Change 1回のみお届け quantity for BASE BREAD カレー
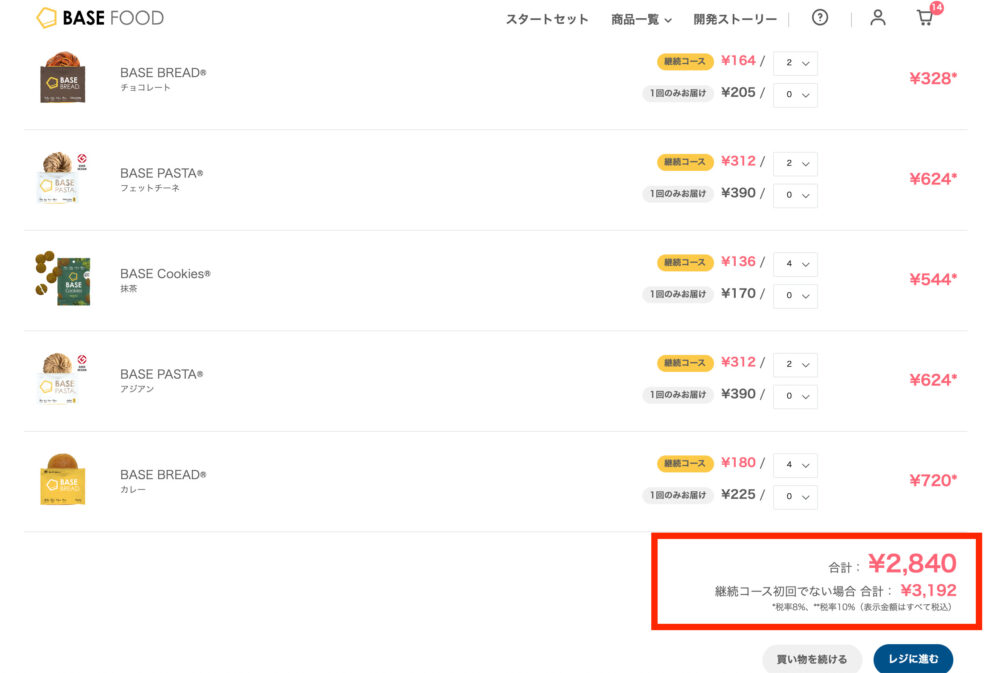1000x673 pixels. tap(795, 496)
